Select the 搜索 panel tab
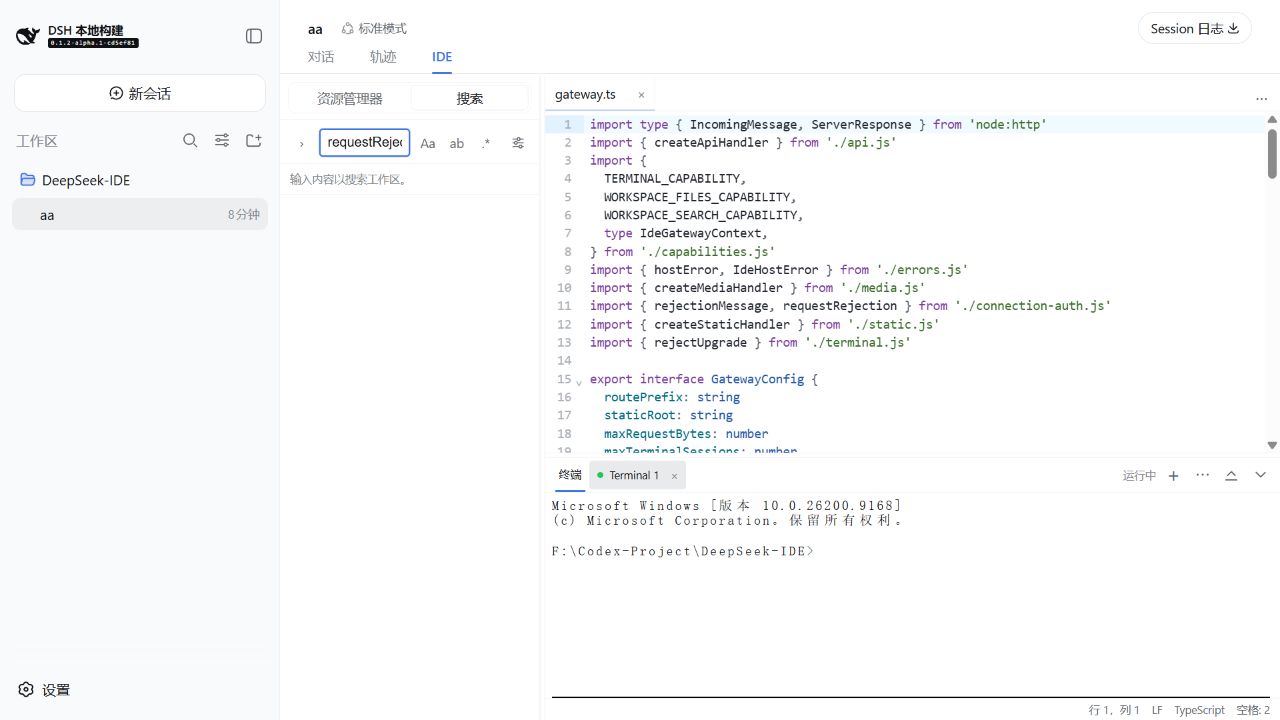This screenshot has width=1280, height=720. tap(470, 98)
